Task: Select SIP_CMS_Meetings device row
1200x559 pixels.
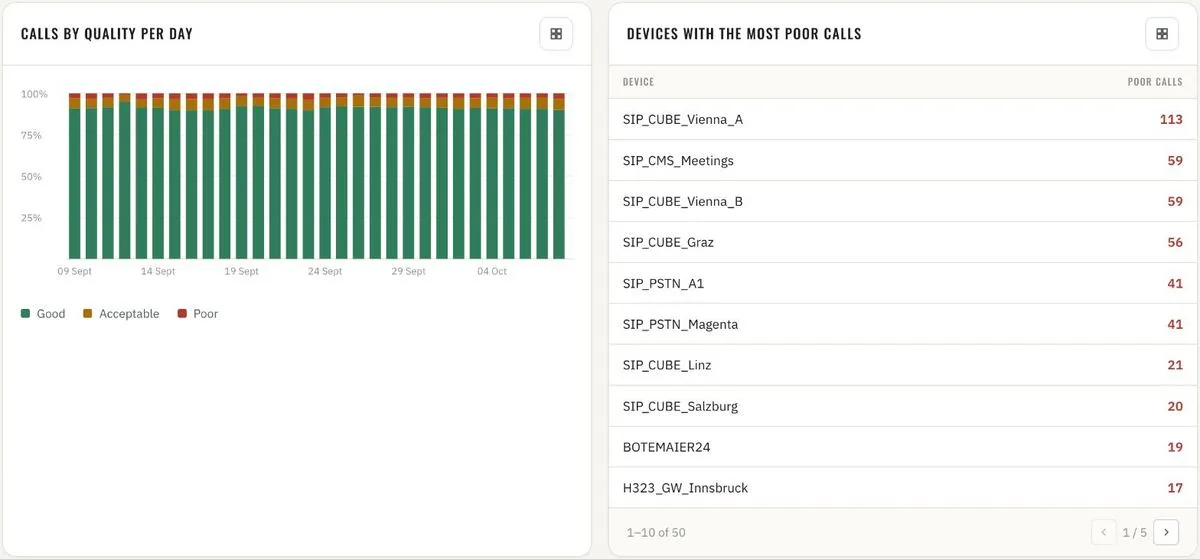Action: tap(903, 160)
